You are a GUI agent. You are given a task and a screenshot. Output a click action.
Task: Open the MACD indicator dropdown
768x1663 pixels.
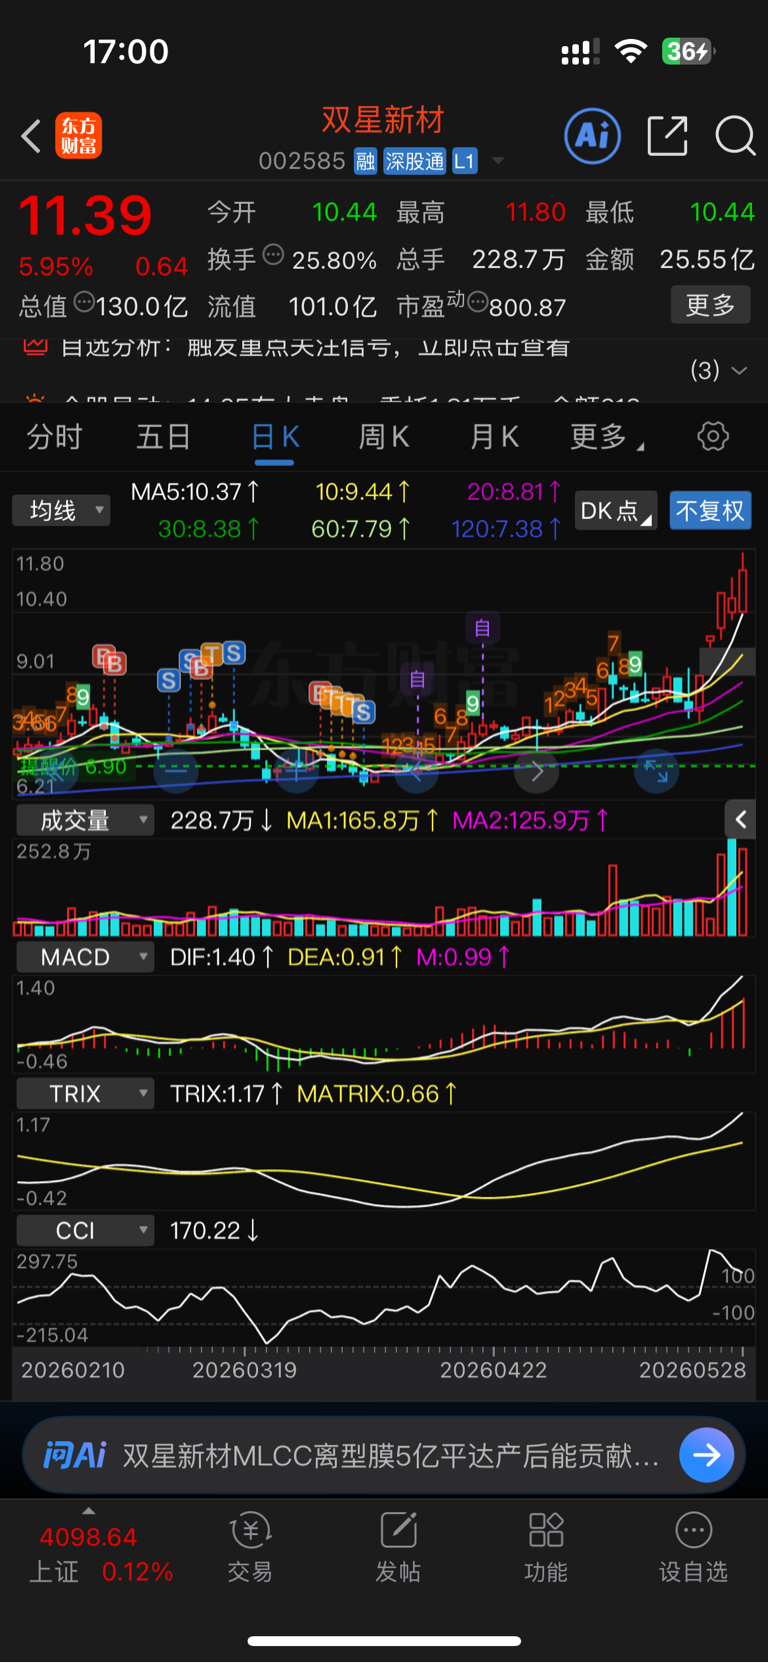coord(85,957)
